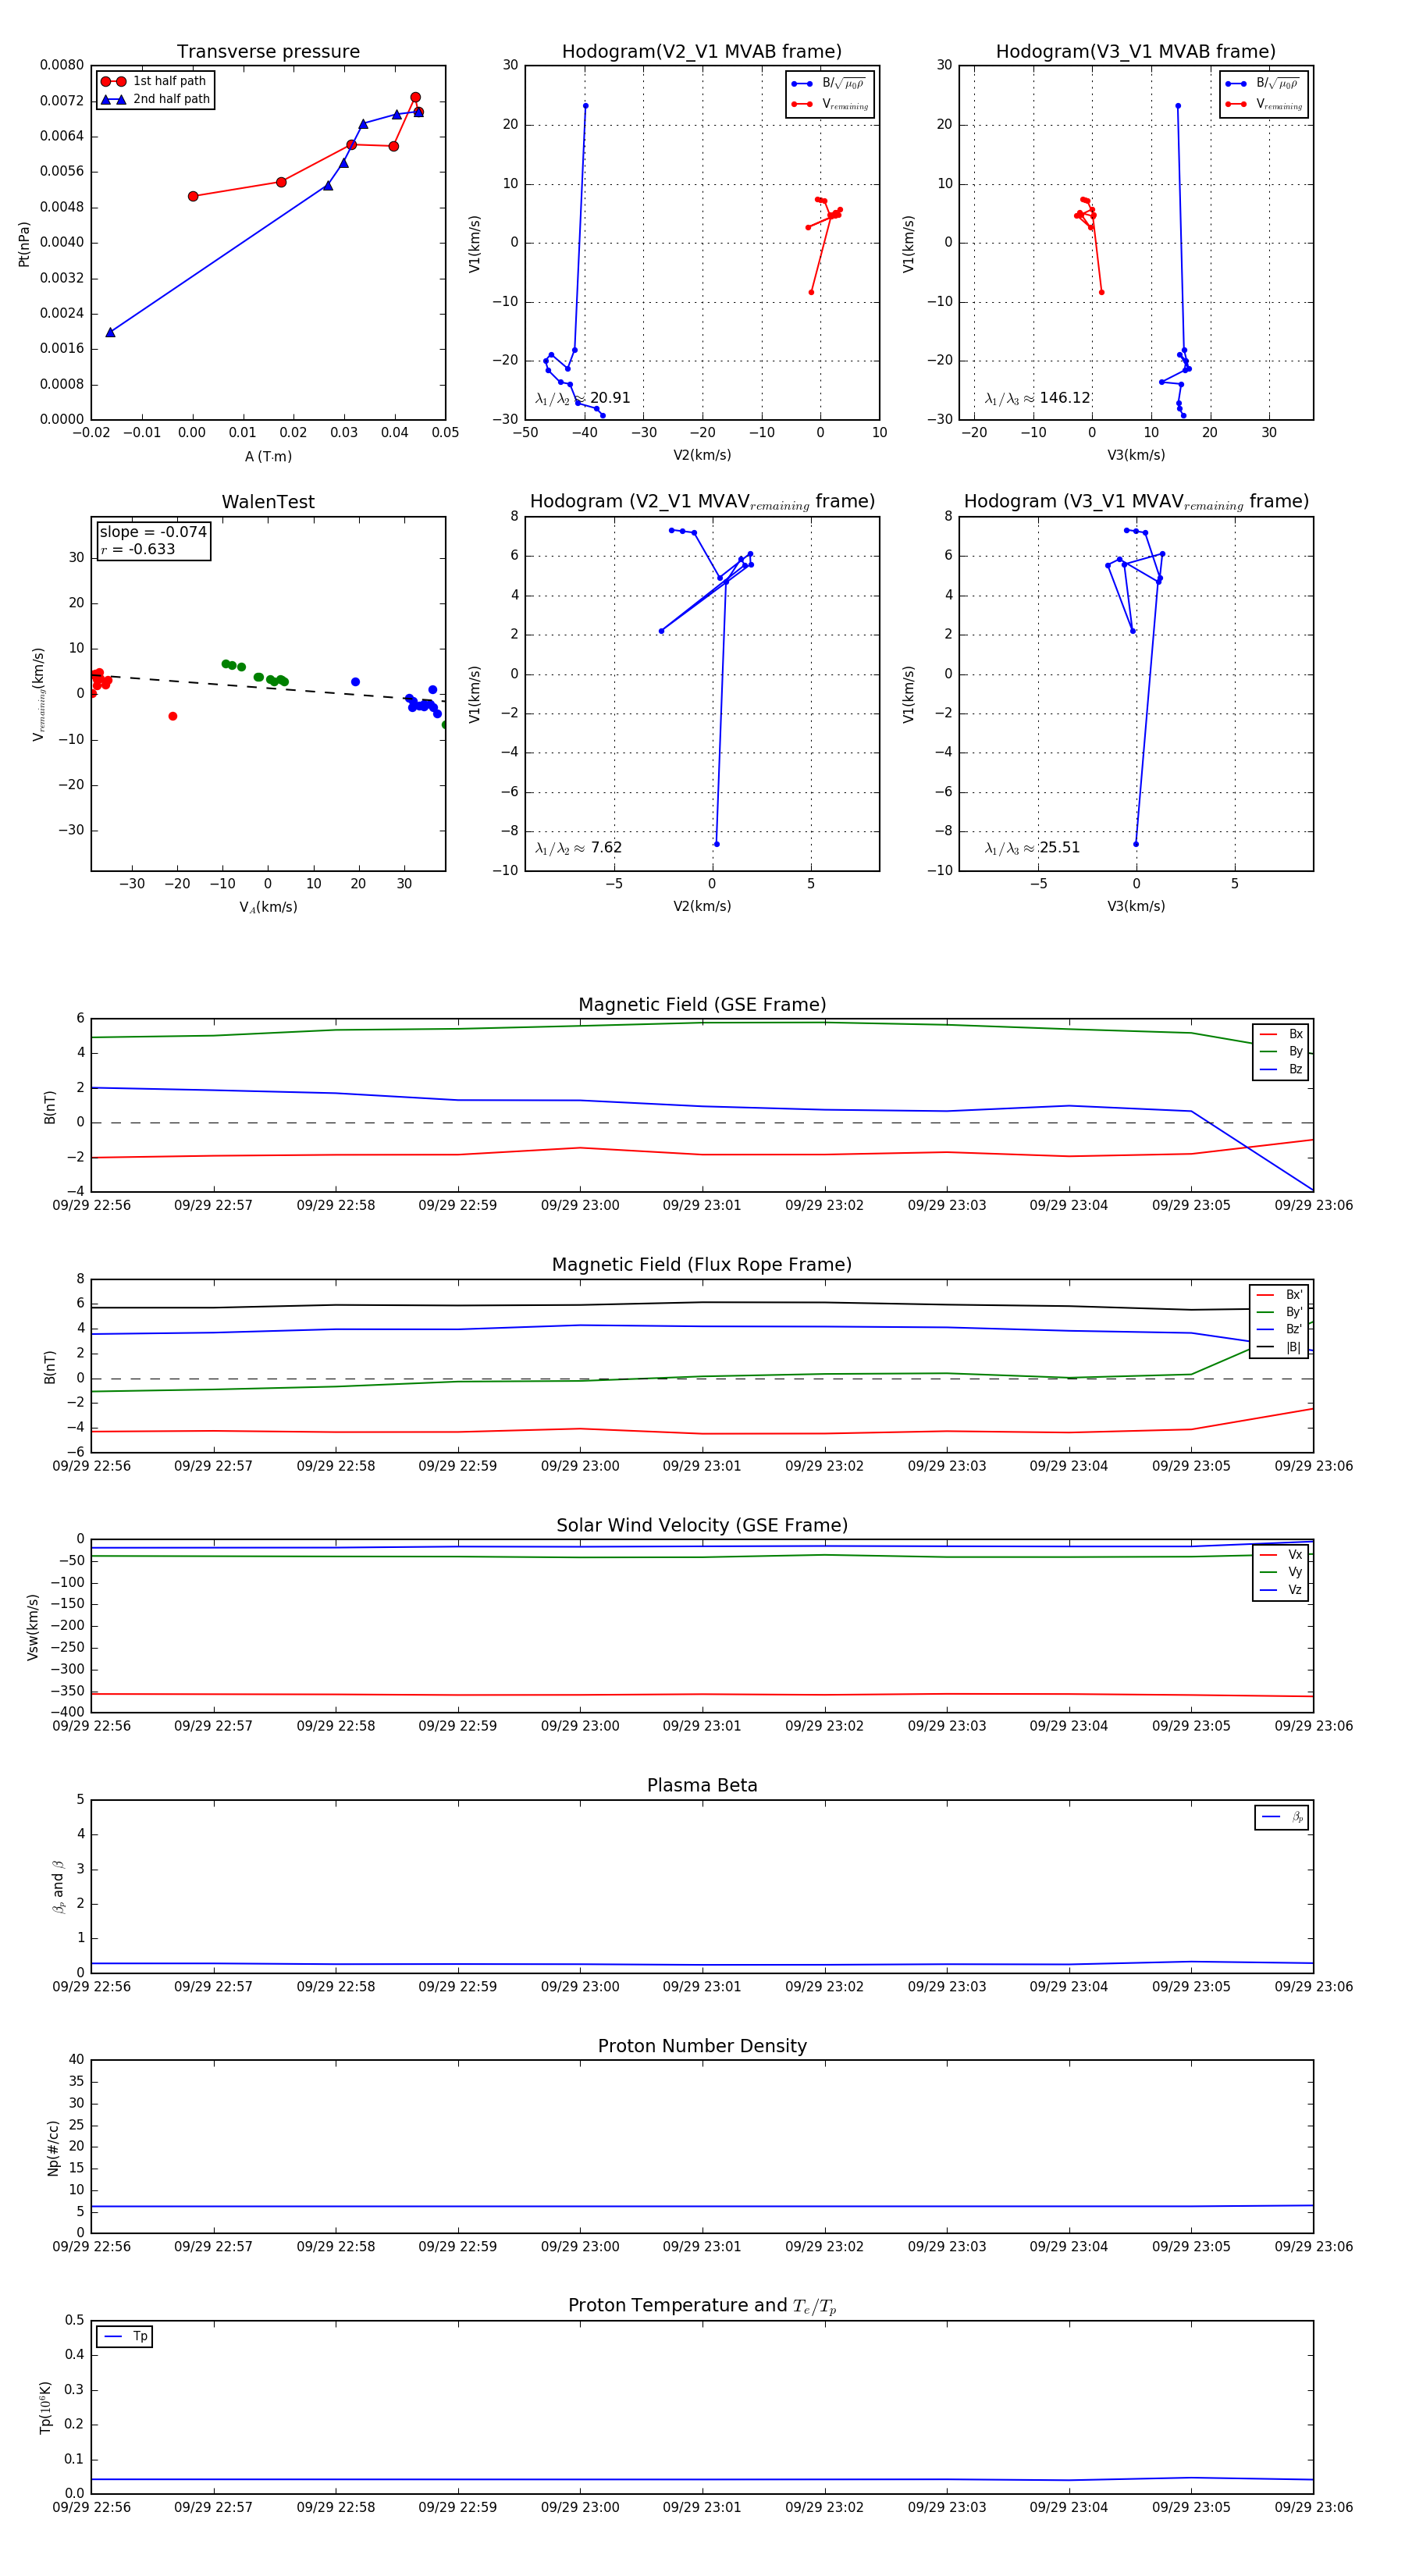The image size is (1405, 2576).
Task: Select "By'" in the Flux Rope legend
Action: pos(1281,1312)
